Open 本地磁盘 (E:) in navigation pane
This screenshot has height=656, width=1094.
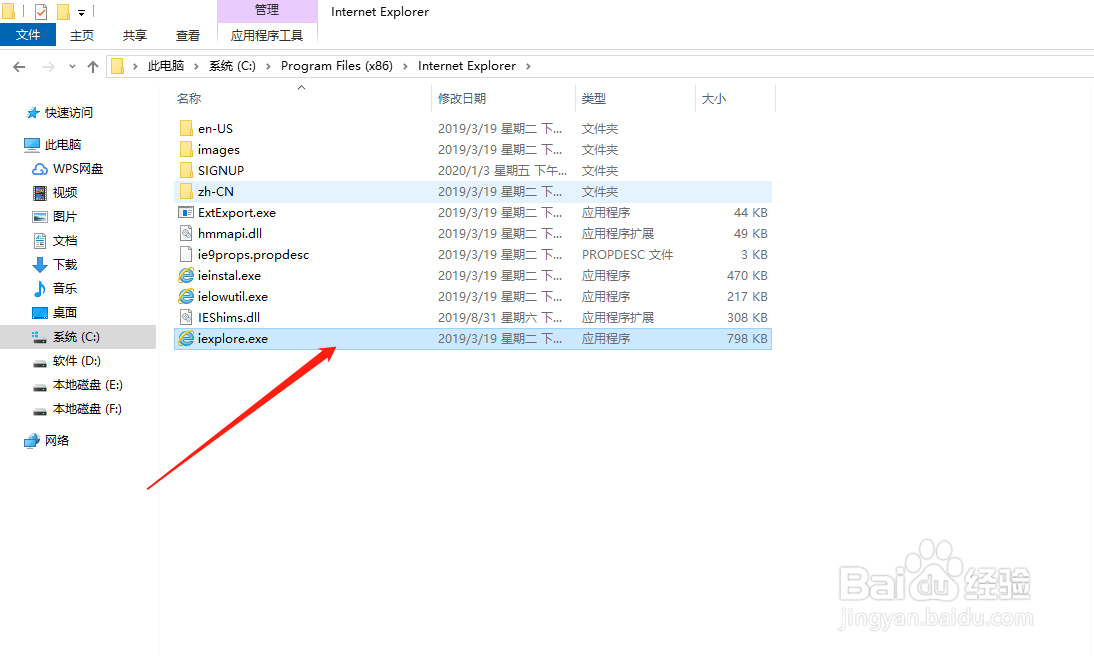point(87,385)
